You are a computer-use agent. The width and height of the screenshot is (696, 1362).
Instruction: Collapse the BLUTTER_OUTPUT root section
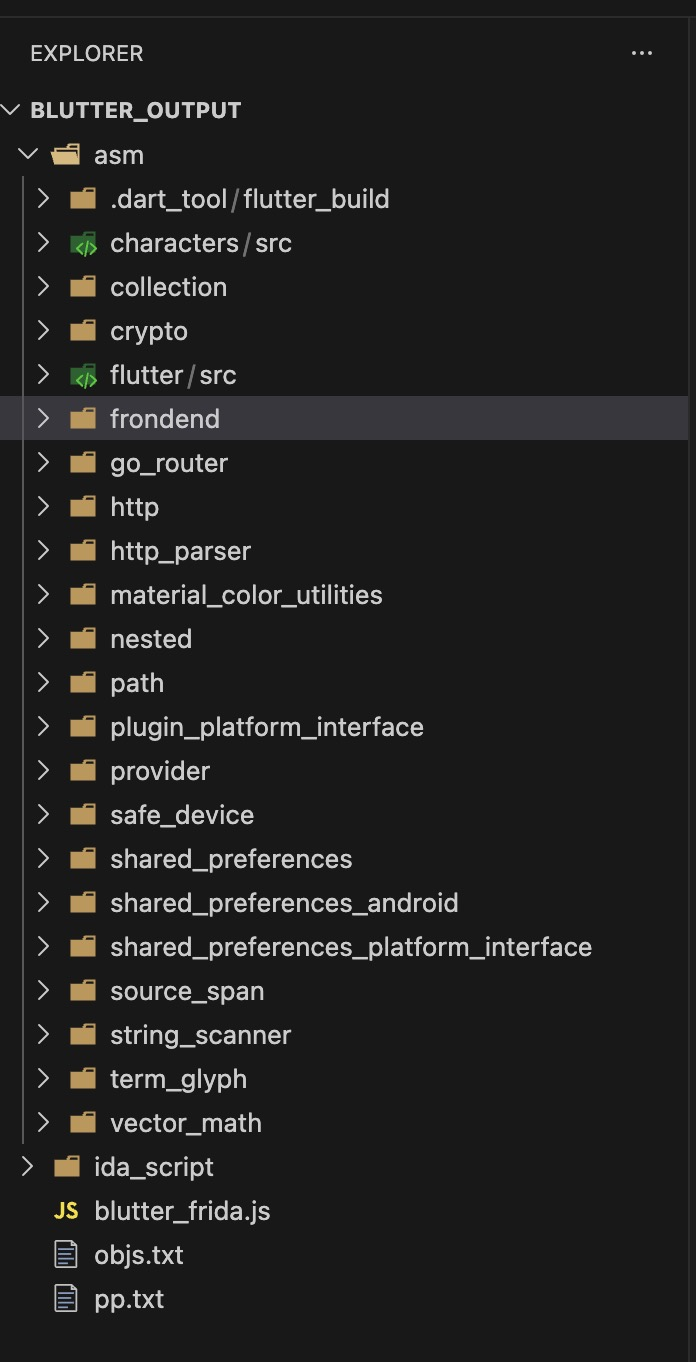click(12, 110)
